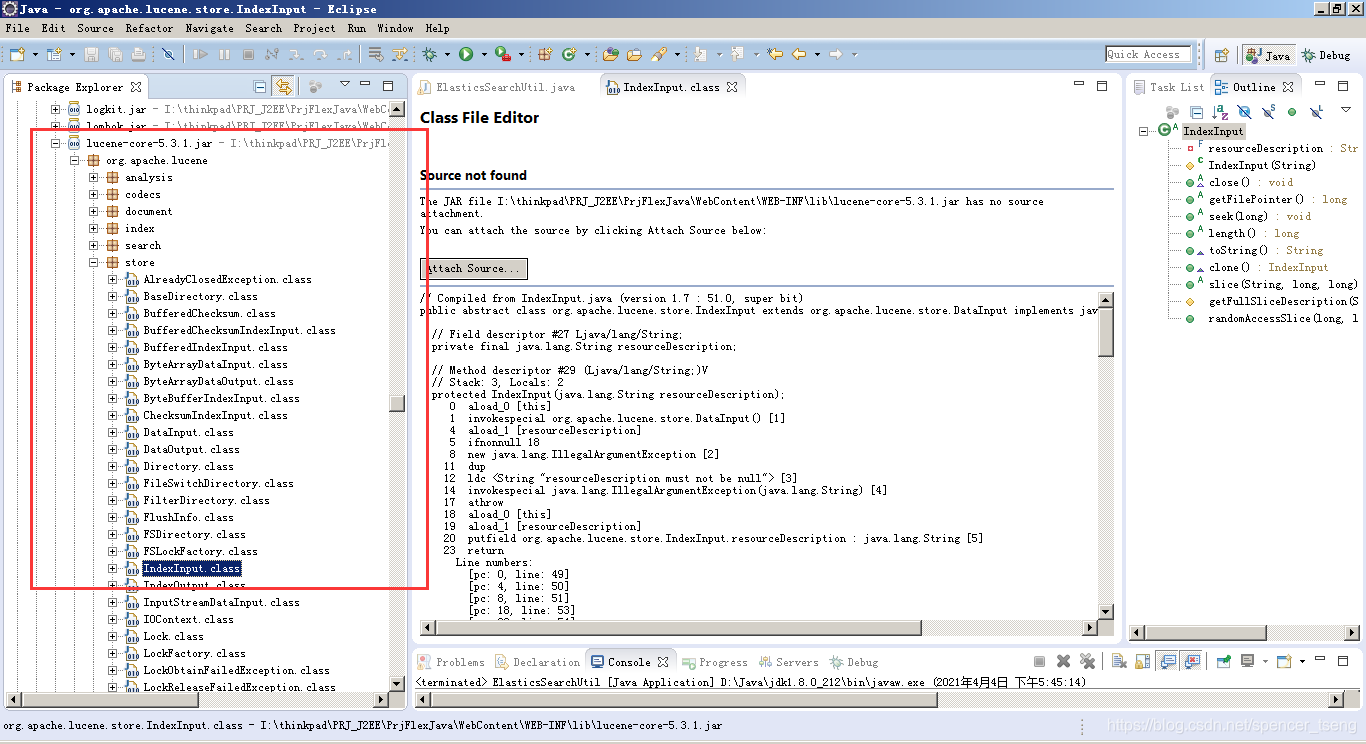Image resolution: width=1366 pixels, height=744 pixels.
Task: Run the application with the green Run icon
Action: point(466,55)
